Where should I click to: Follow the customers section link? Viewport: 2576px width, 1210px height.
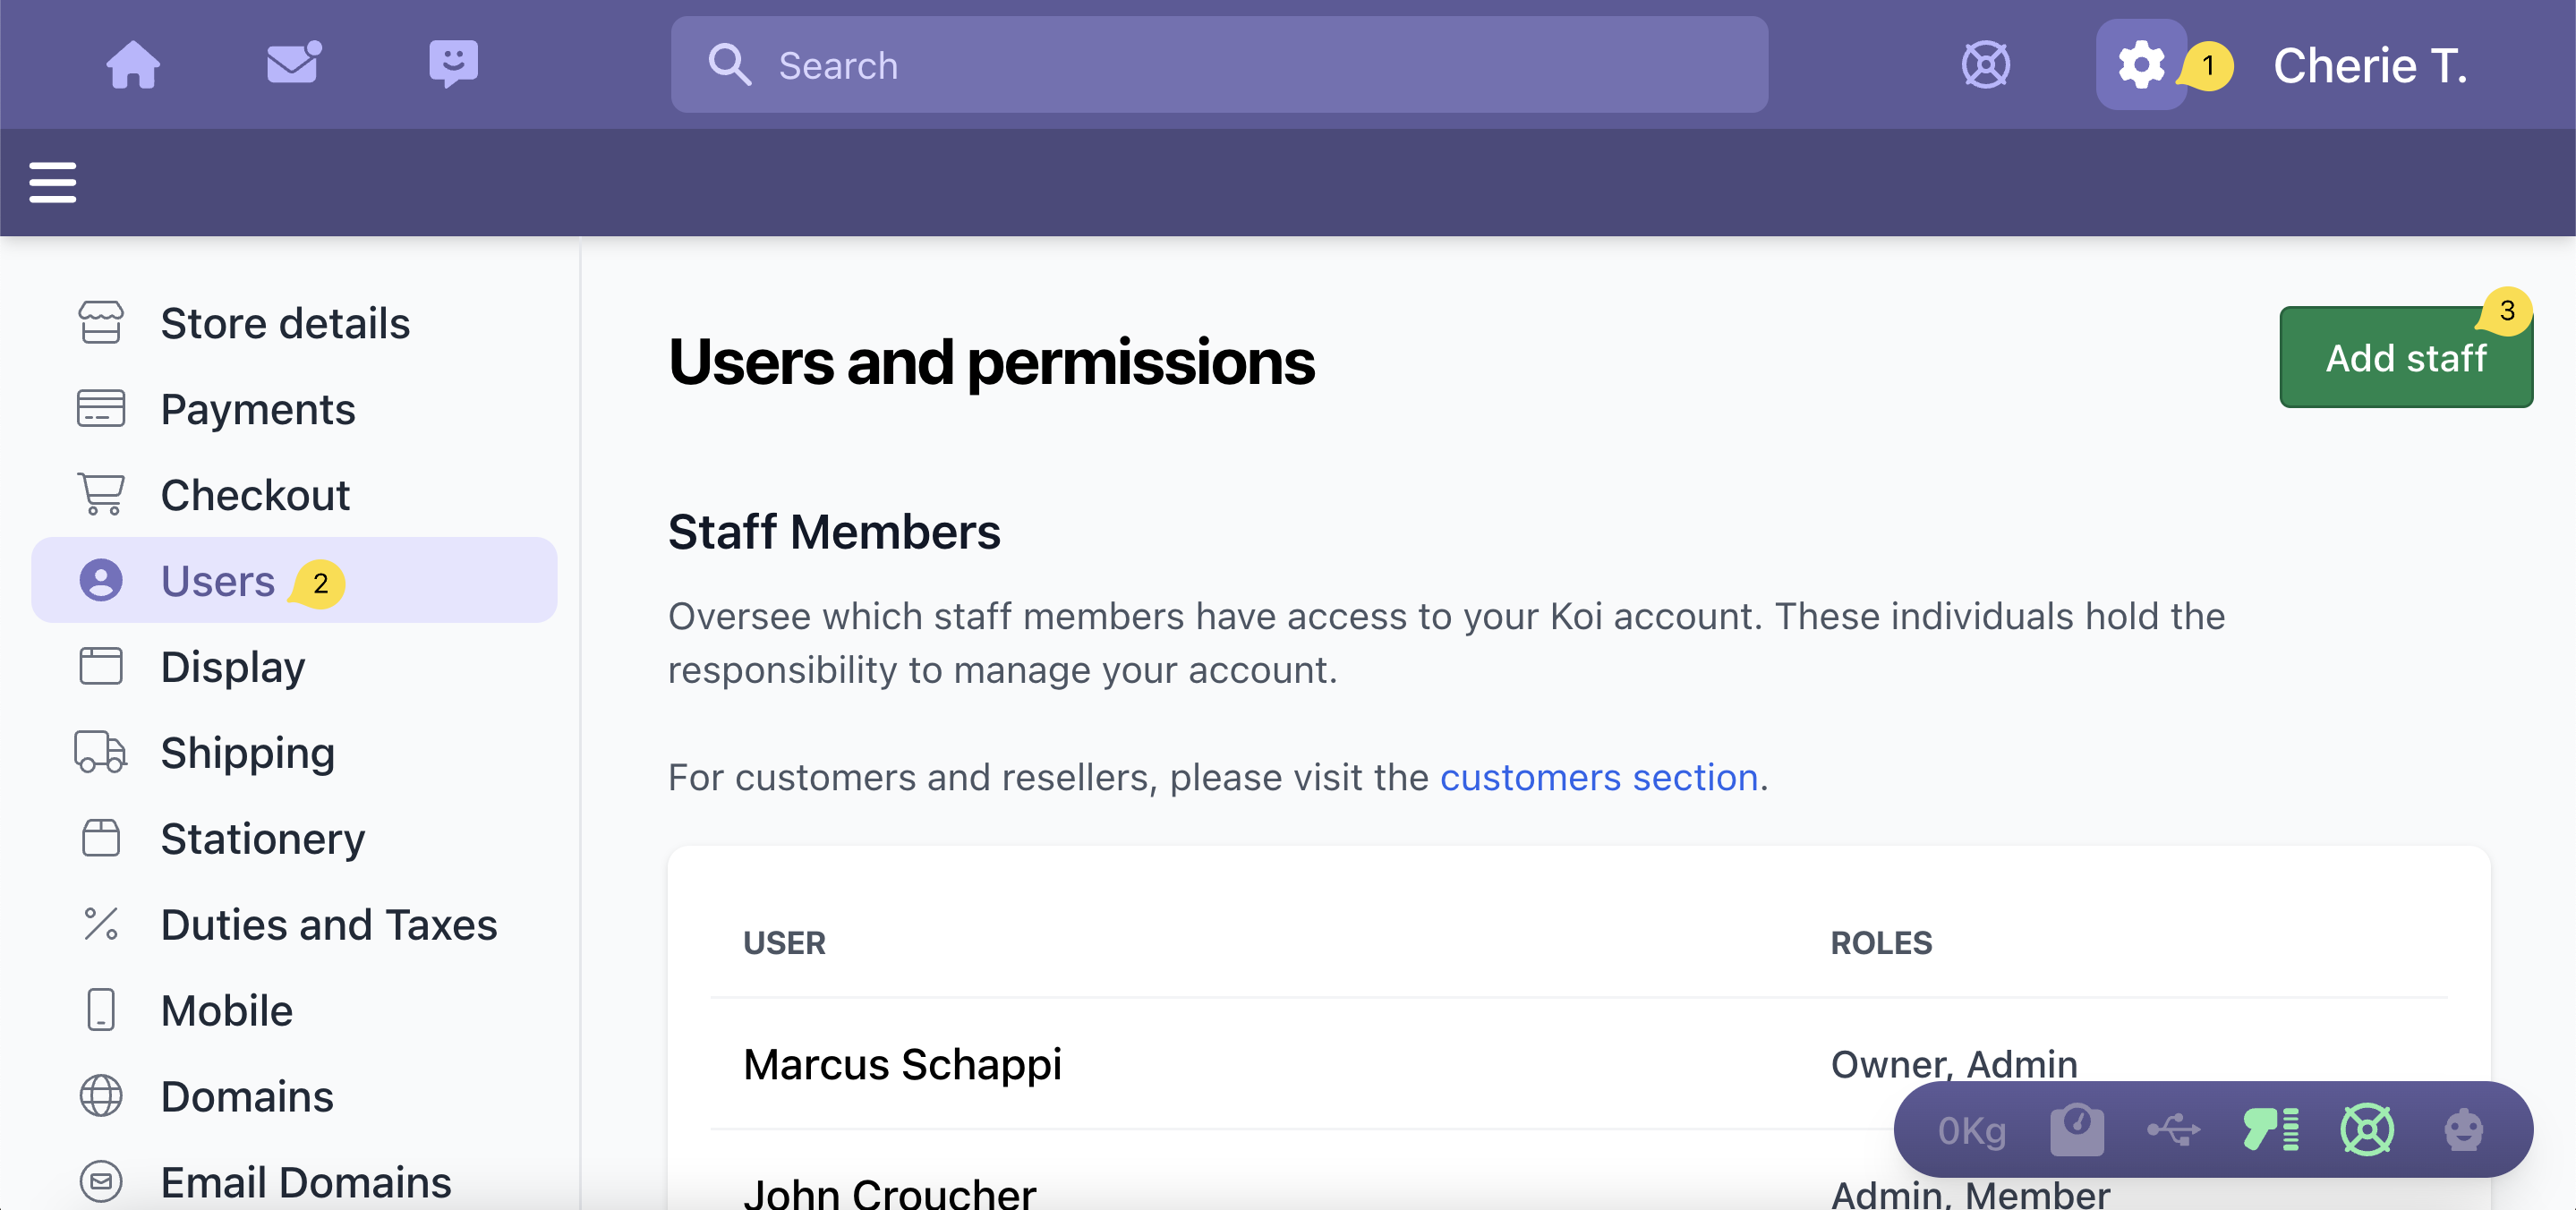coord(1598,777)
